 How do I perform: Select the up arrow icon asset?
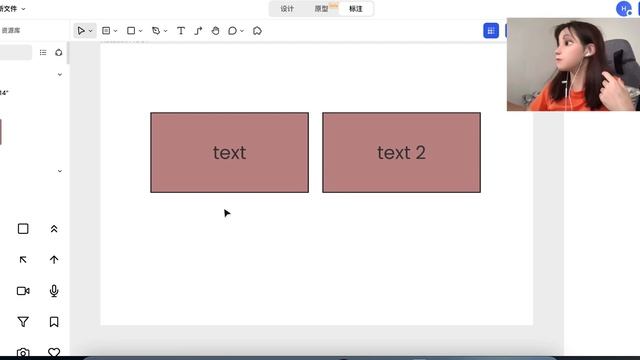54,260
